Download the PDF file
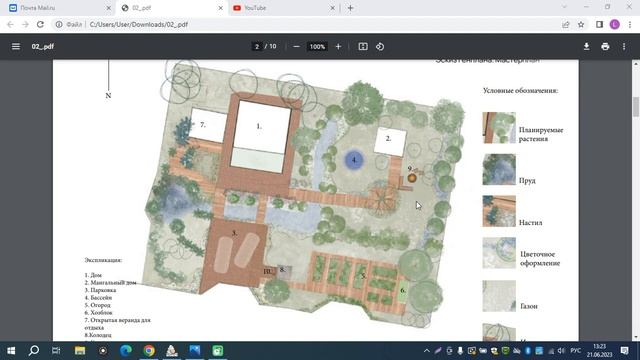This screenshot has width=640, height=360. pyautogui.click(x=586, y=47)
